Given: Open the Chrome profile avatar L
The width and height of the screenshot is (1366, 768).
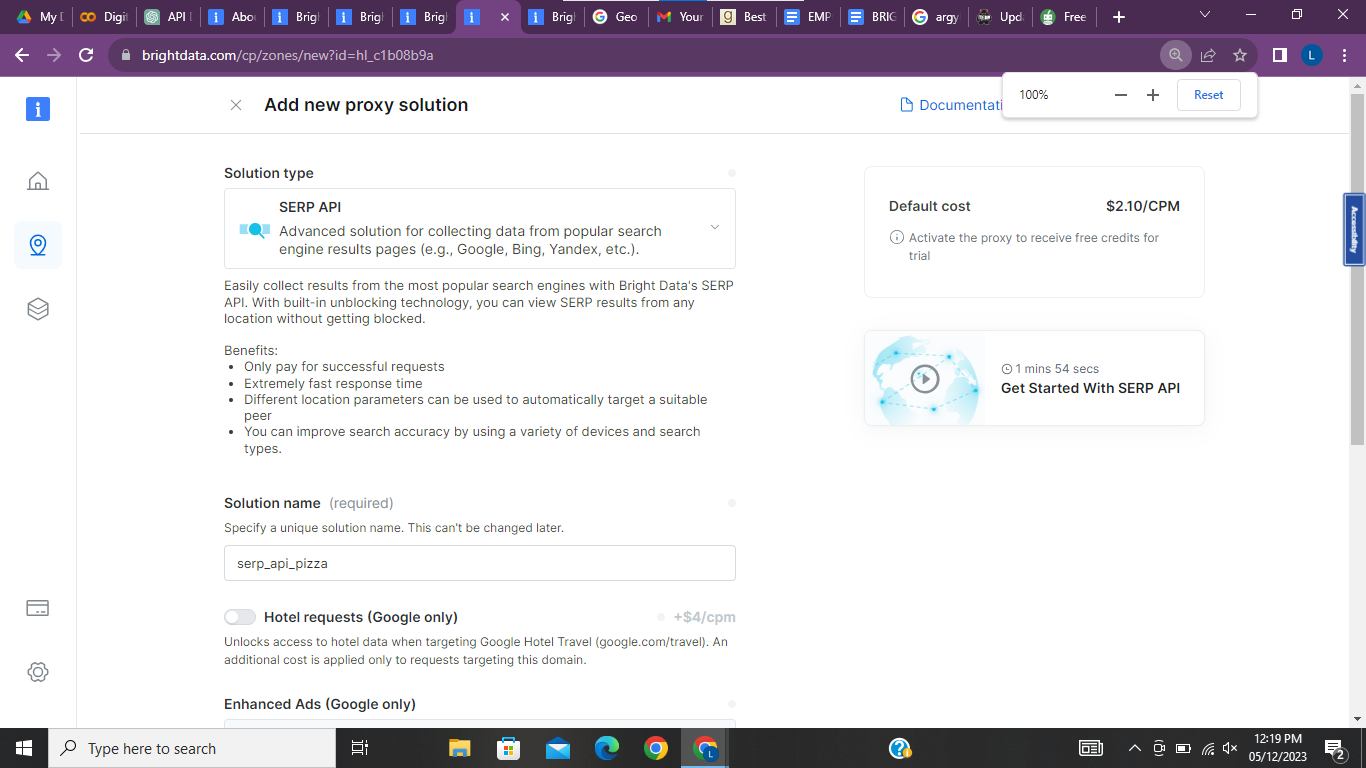Looking at the screenshot, I should pos(1312,55).
